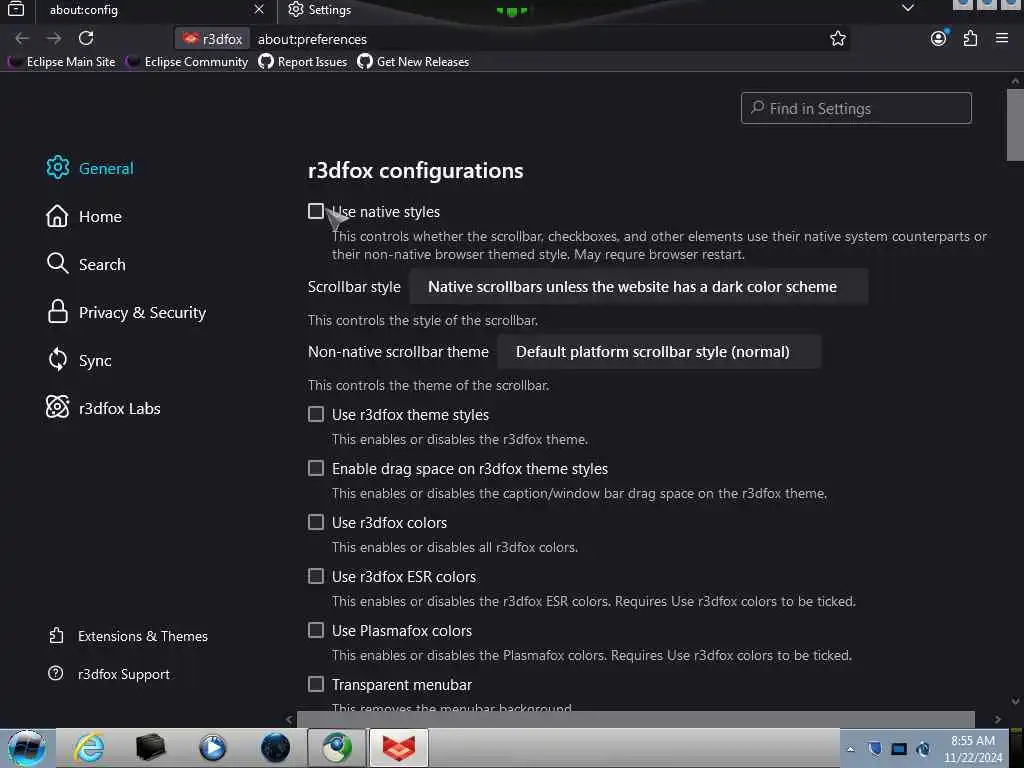The image size is (1024, 768).
Task: Check the Use r3dfox colors box
Action: [315, 522]
